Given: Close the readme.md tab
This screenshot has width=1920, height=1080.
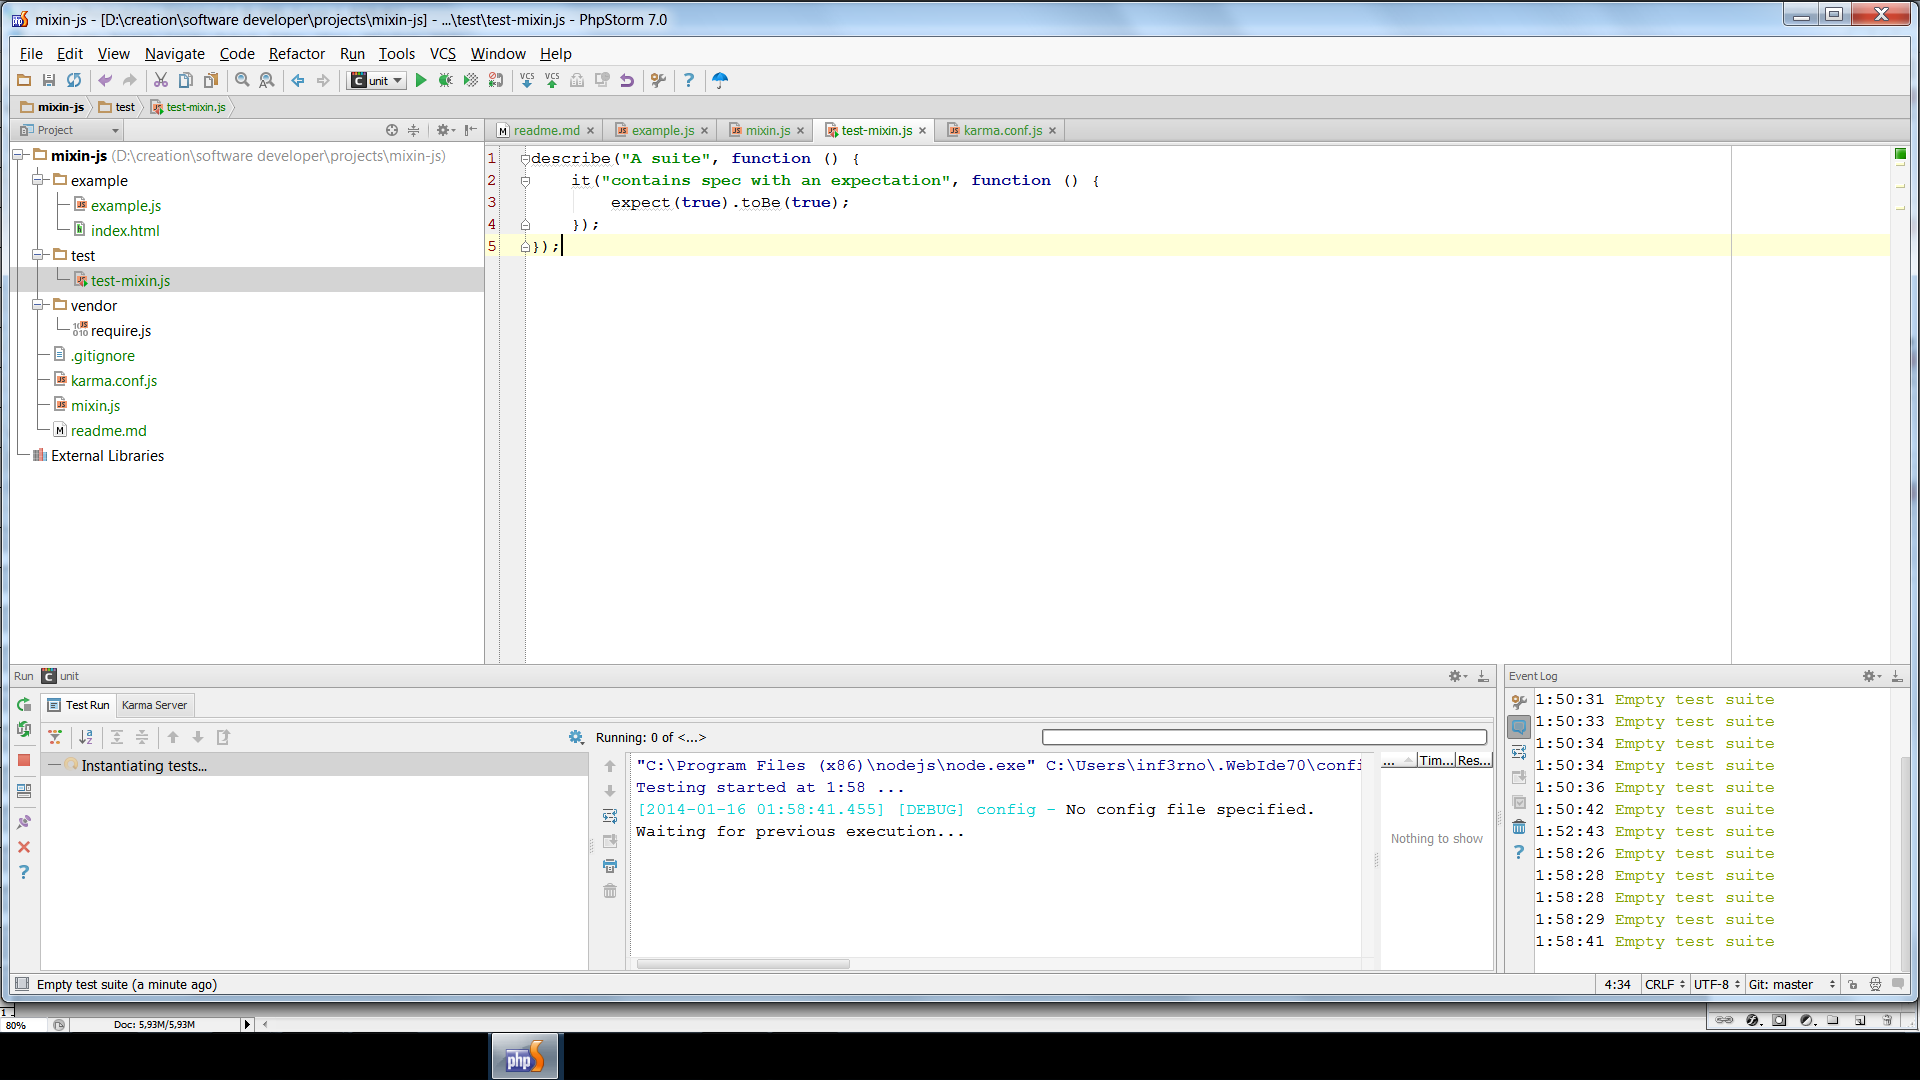Looking at the screenshot, I should pos(590,131).
